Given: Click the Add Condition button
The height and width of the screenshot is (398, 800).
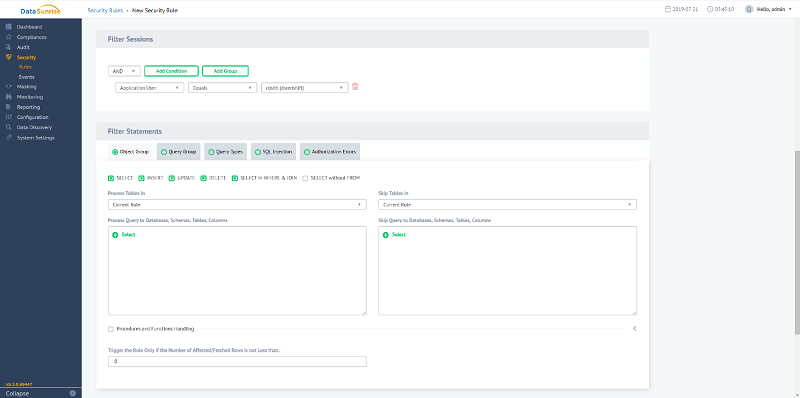Looking at the screenshot, I should coord(171,71).
